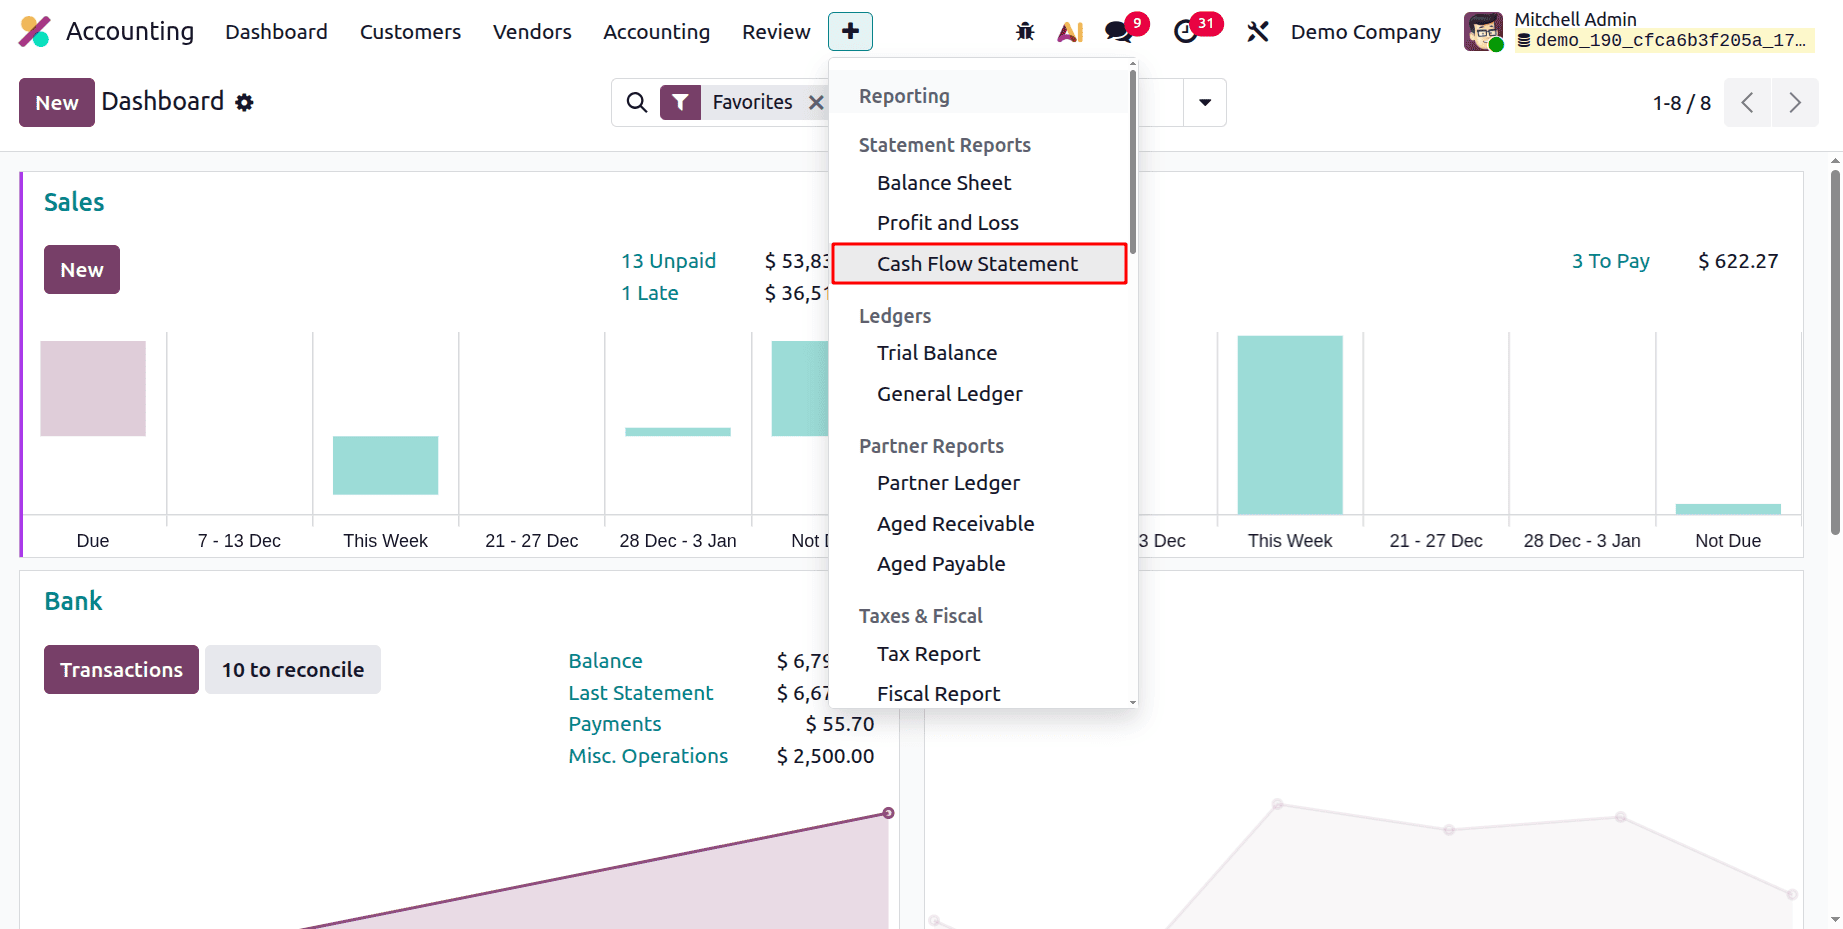Expand the plus menu in the navbar
This screenshot has width=1843, height=929.
(x=850, y=31)
